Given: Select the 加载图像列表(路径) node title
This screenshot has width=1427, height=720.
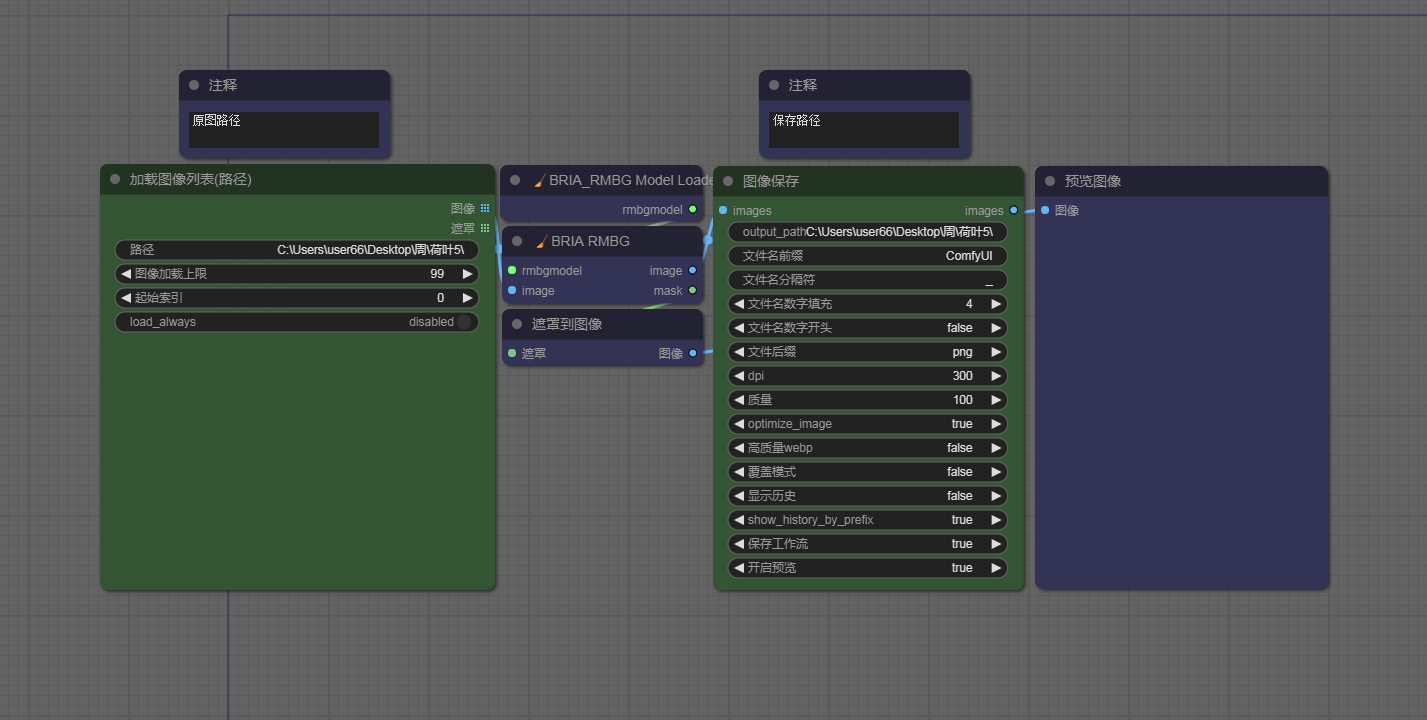Looking at the screenshot, I should tap(190, 180).
